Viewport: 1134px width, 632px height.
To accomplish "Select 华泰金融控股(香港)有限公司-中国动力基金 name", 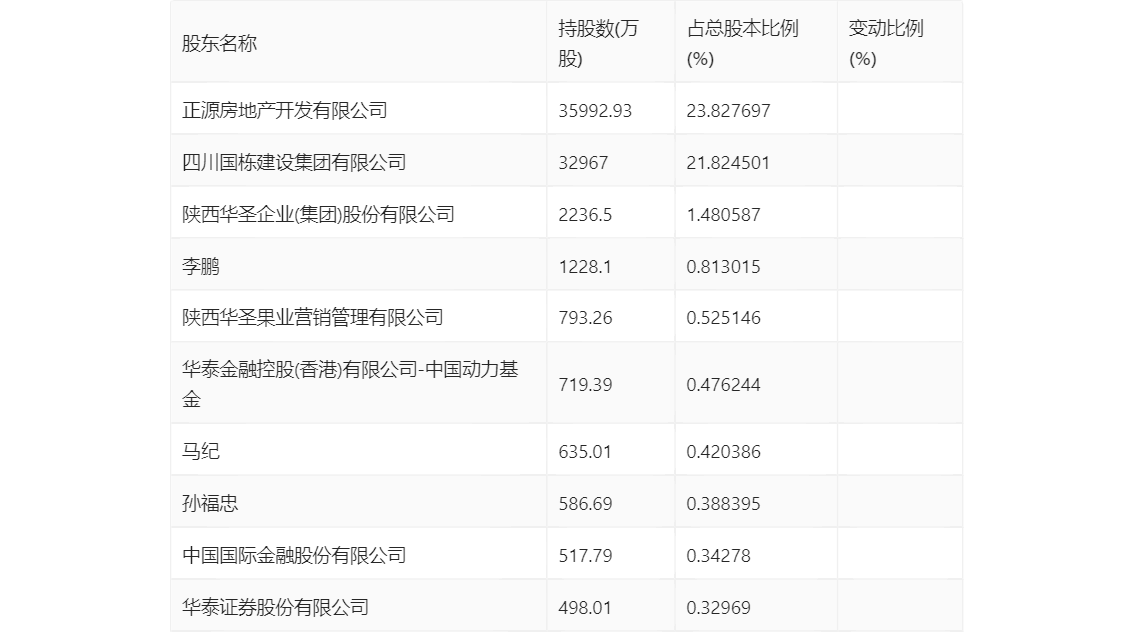I will point(350,384).
